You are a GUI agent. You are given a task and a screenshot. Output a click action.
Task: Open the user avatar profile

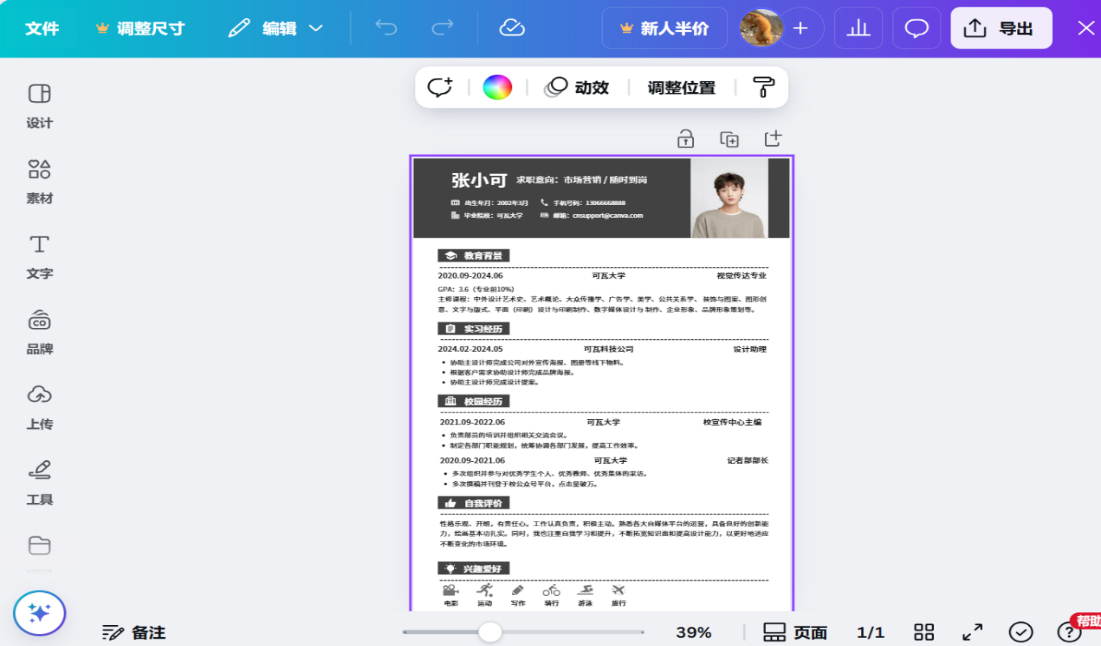point(761,29)
